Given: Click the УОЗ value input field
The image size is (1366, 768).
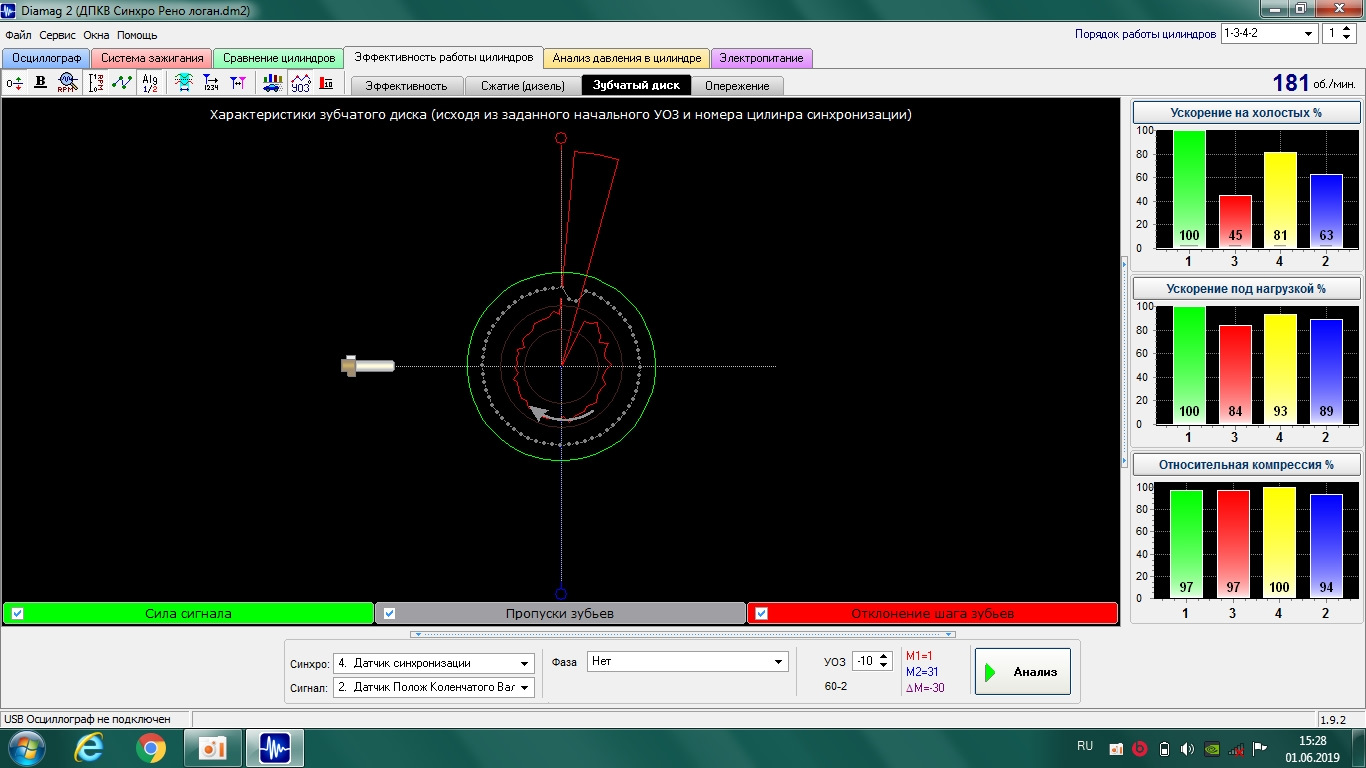Looking at the screenshot, I should pyautogui.click(x=865, y=661).
